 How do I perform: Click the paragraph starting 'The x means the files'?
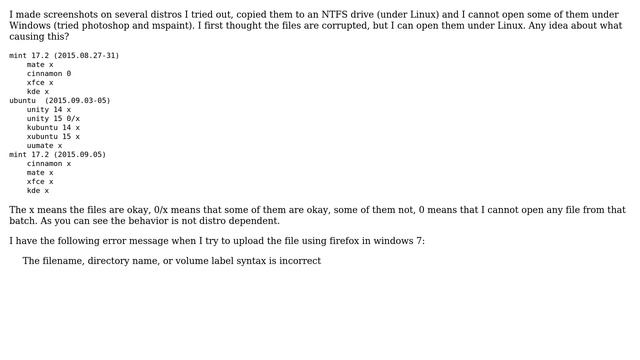click(317, 215)
